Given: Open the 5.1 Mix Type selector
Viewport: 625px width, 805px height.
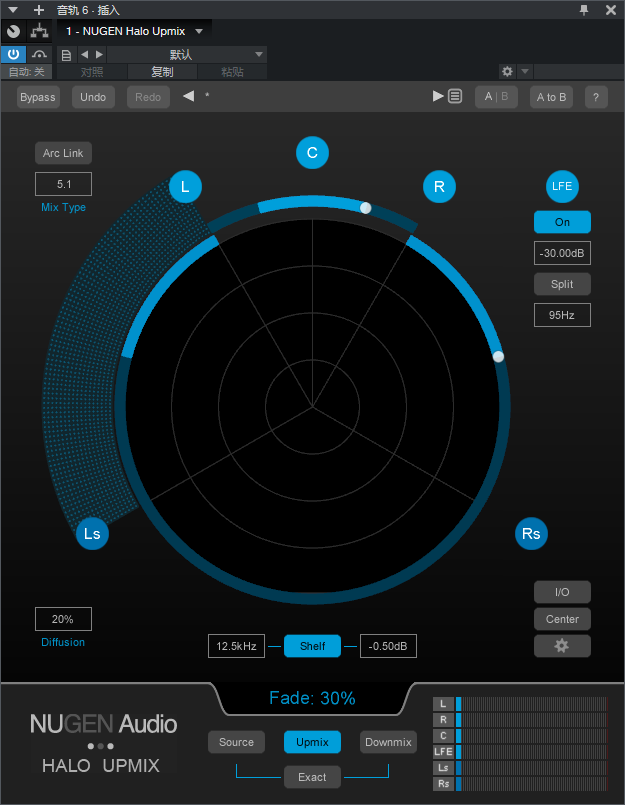Looking at the screenshot, I should 63,184.
